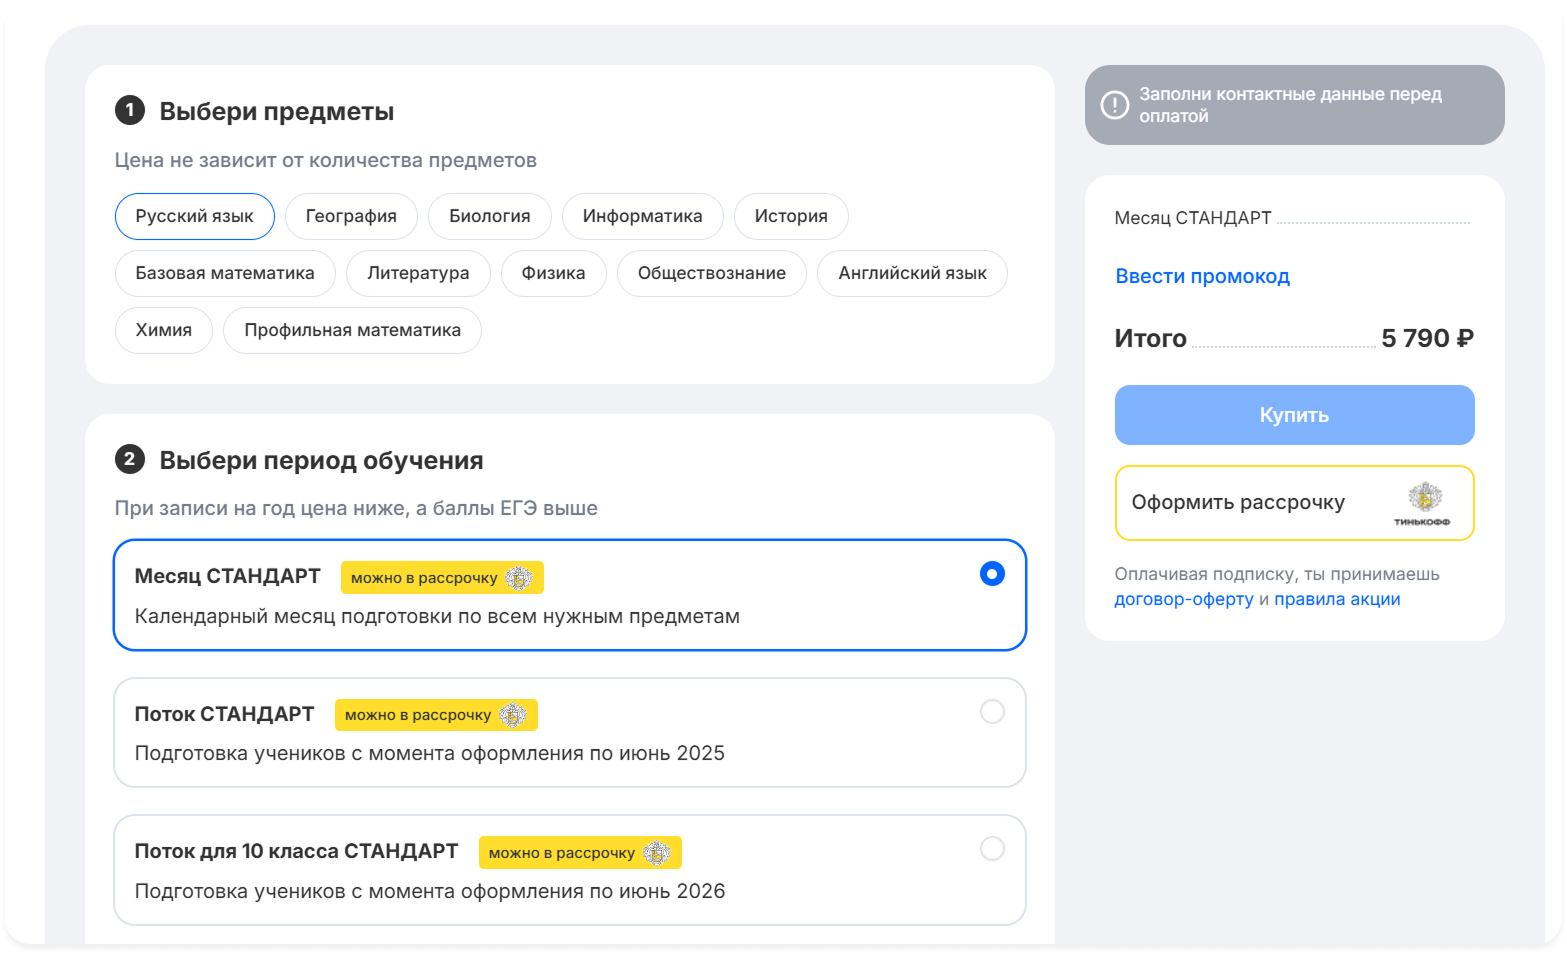Click Оформить рассрочку button
The image size is (1567, 954).
coord(1294,503)
